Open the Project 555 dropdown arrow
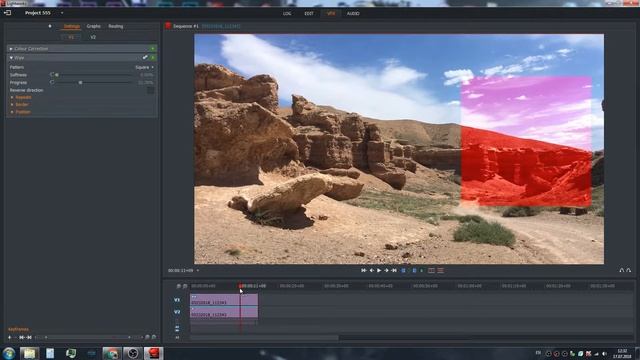The width and height of the screenshot is (640, 360). [x=62, y=13]
